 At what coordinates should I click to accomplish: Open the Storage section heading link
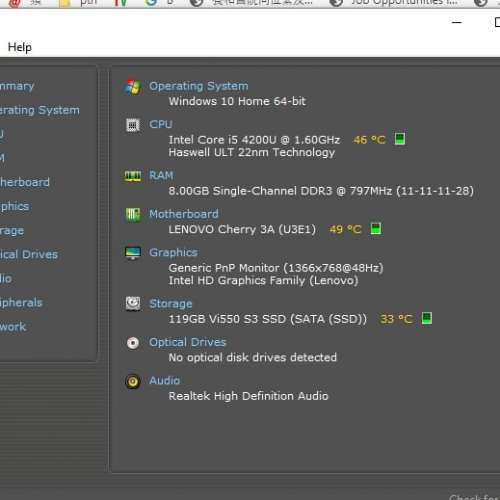coord(171,304)
